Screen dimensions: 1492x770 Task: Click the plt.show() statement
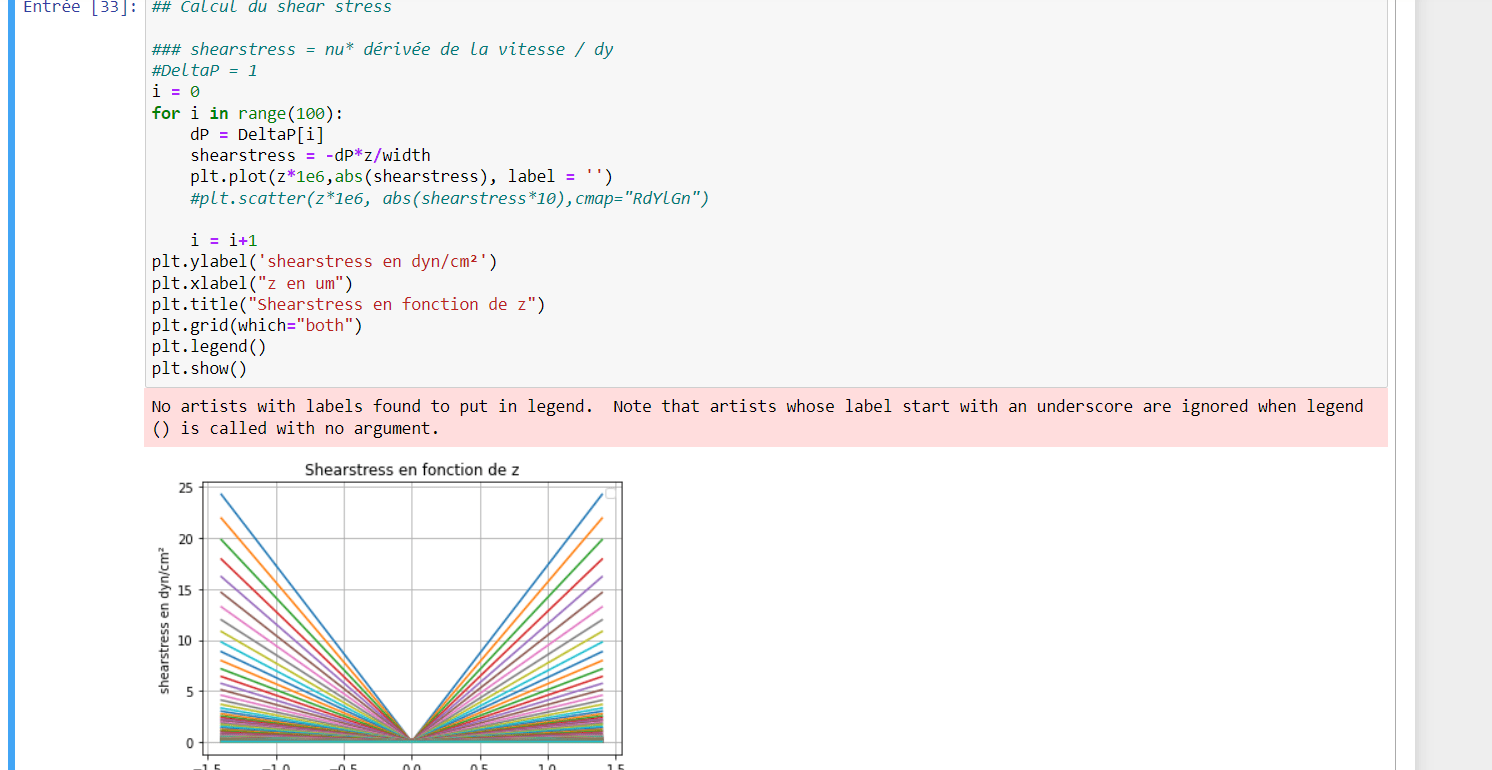tap(199, 368)
